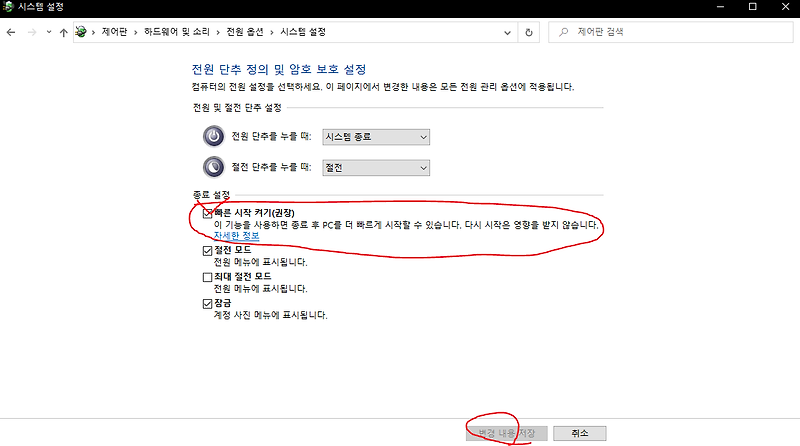Image resolution: width=800 pixels, height=446 pixels.
Task: Expand chevron after 제어판 breadcrumb
Action: (x=136, y=32)
